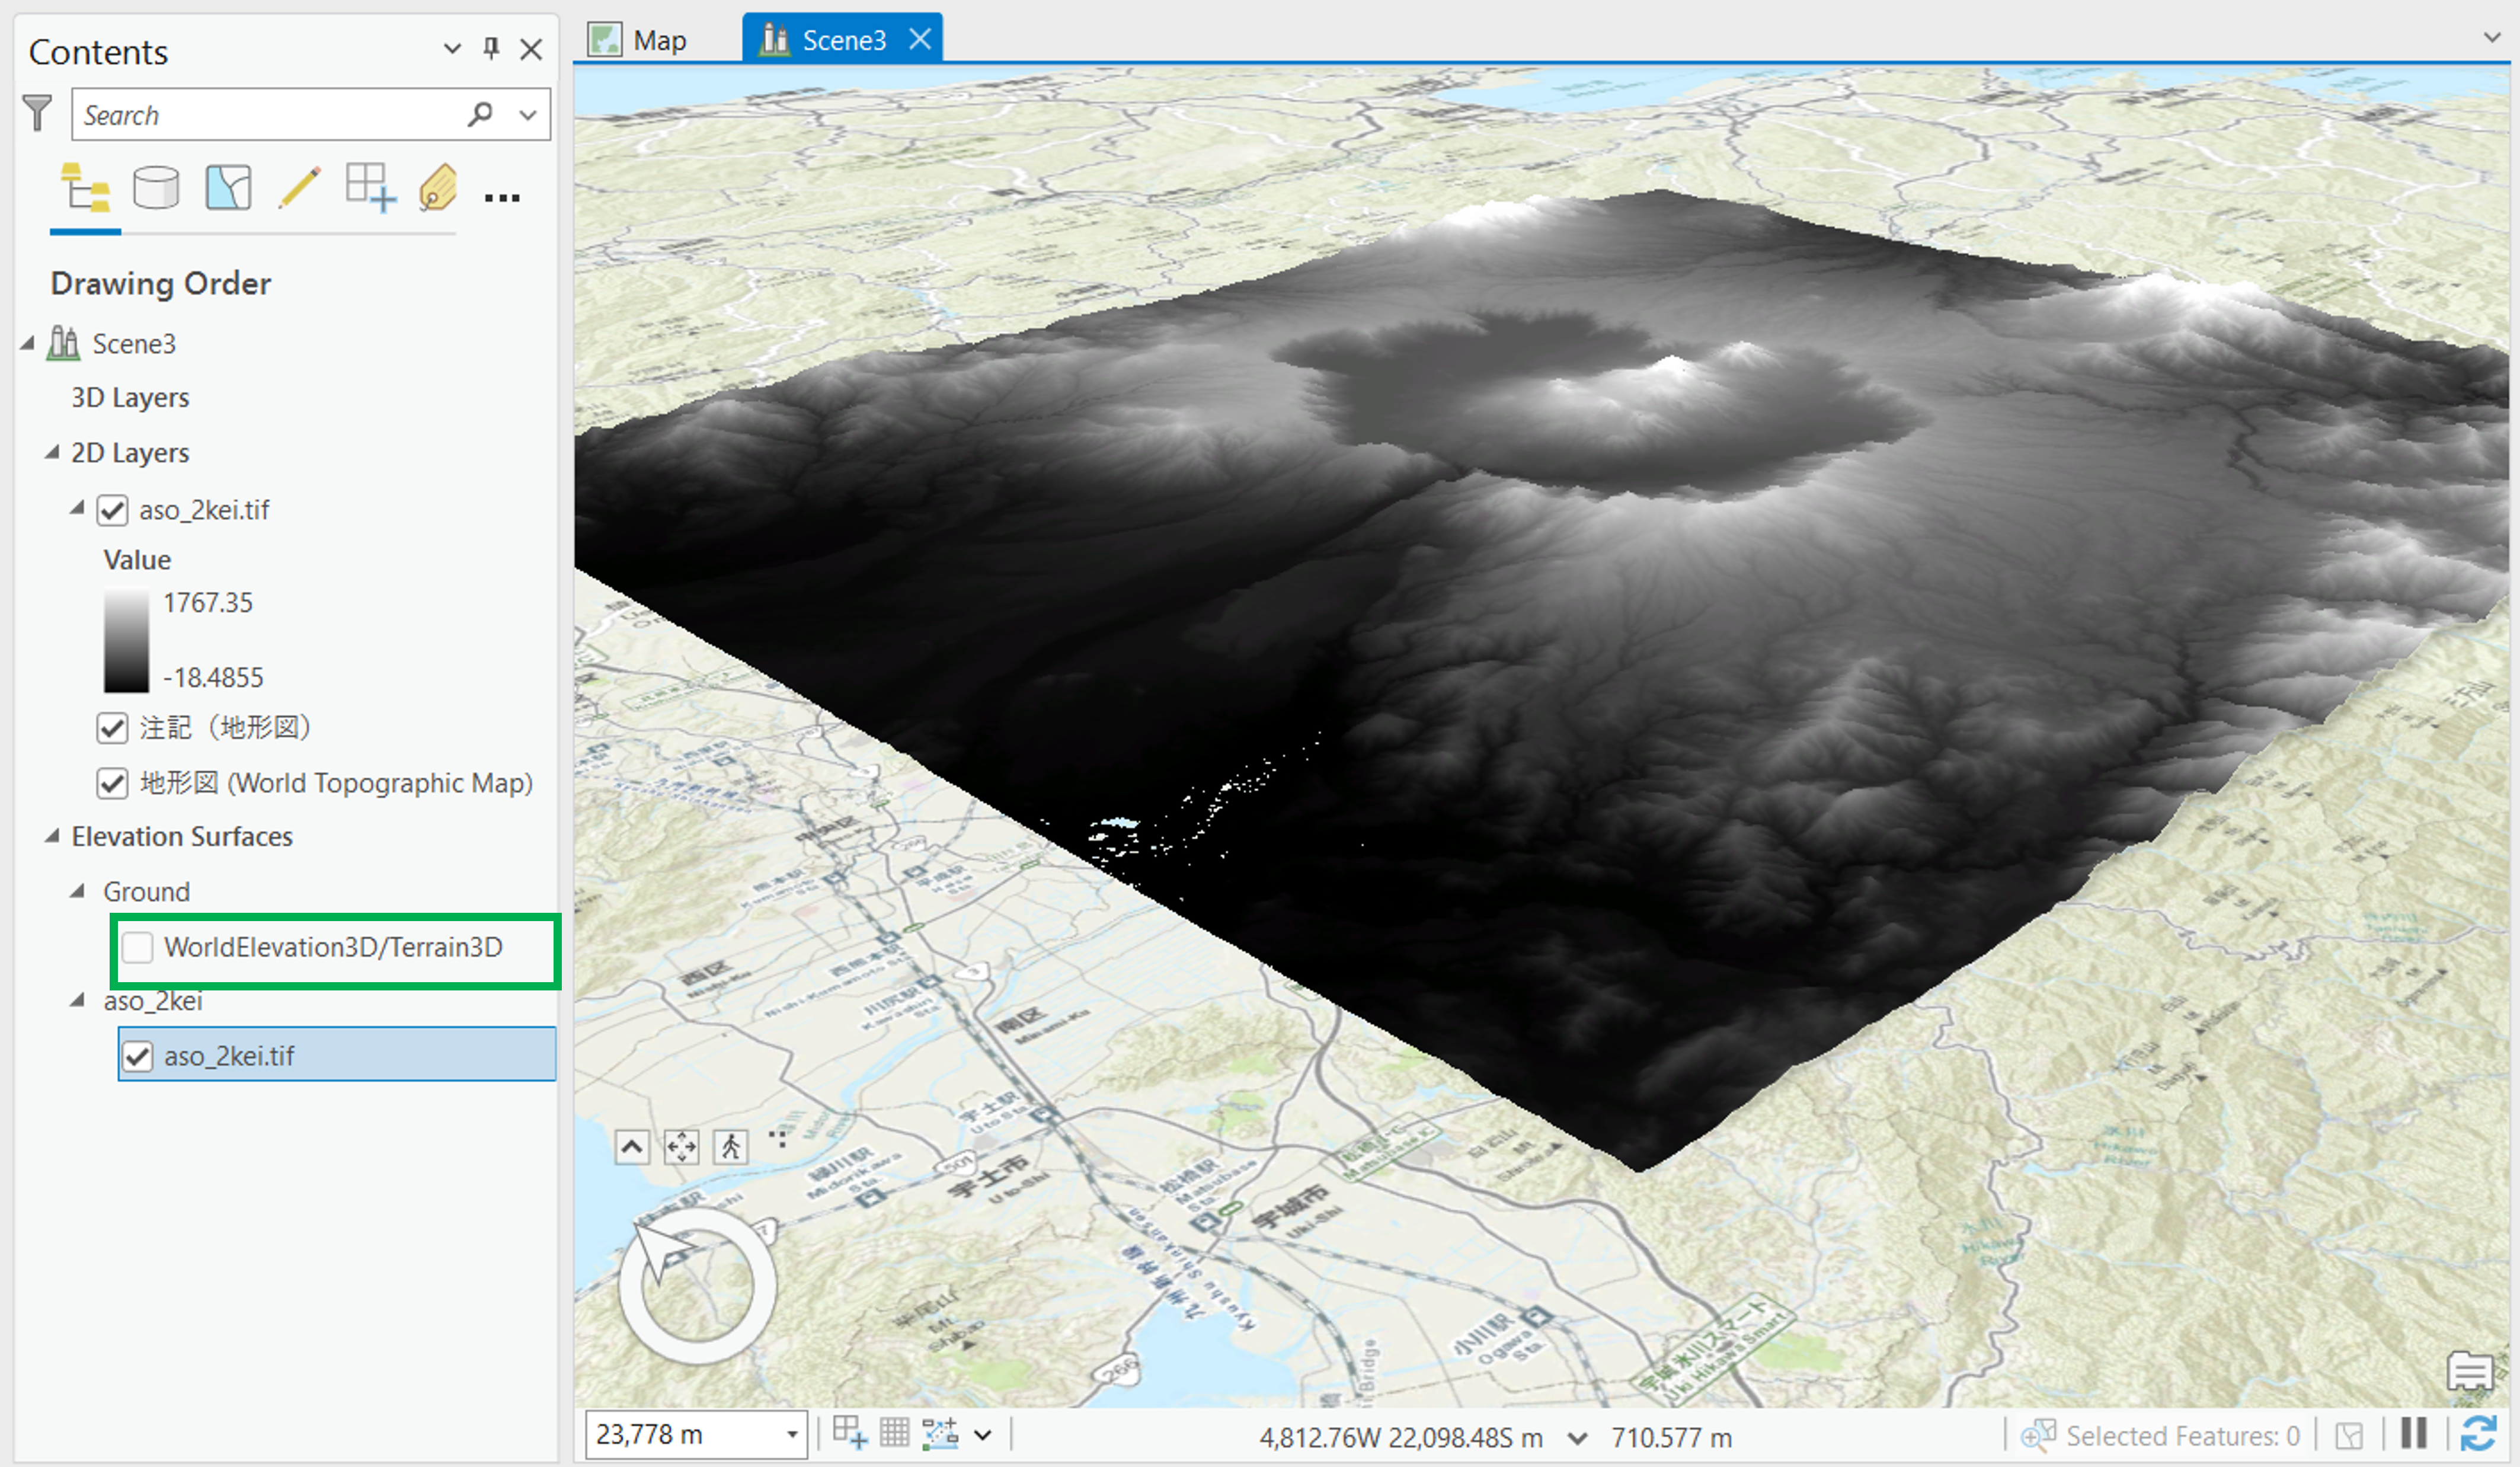Select the Elevation Surfaces label
This screenshot has height=1467, width=2520.
[182, 836]
